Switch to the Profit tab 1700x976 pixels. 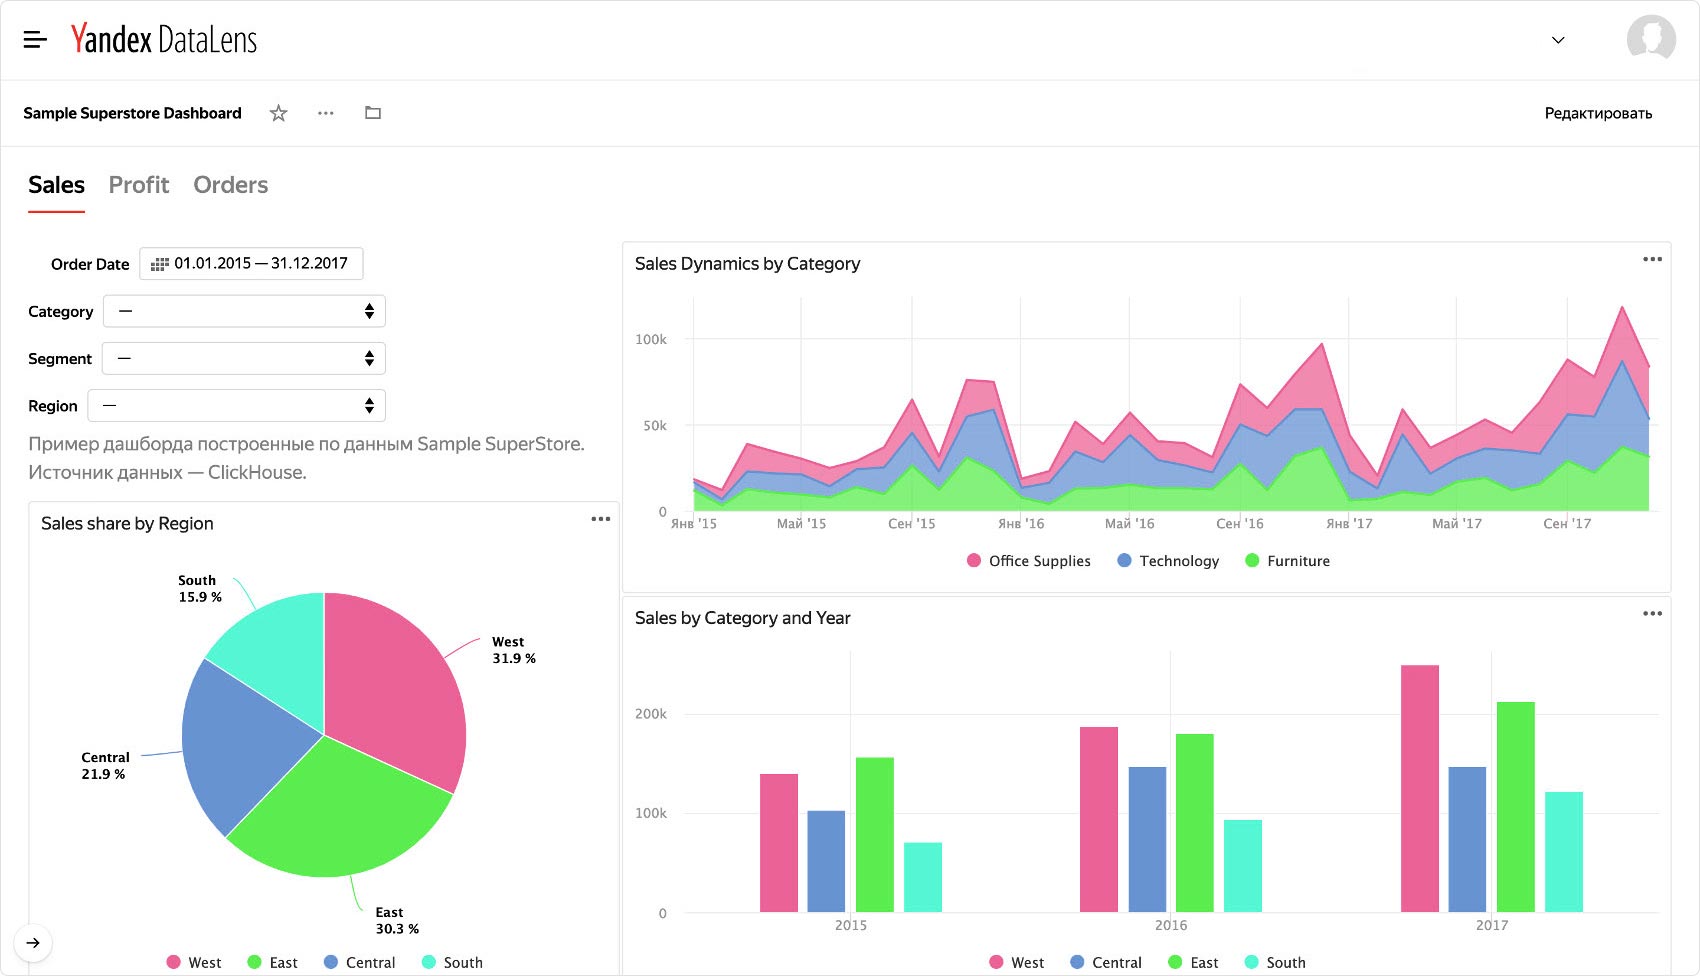pyautogui.click(x=139, y=185)
